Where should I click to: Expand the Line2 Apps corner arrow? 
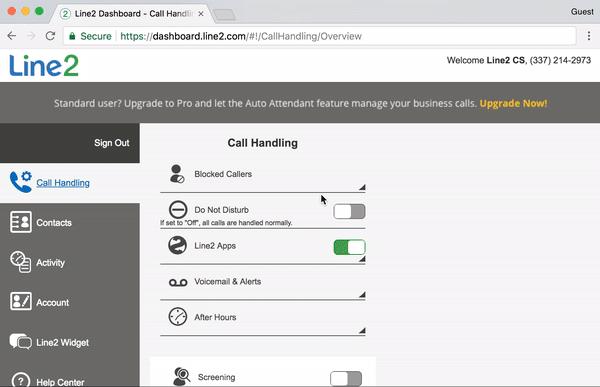click(x=362, y=259)
